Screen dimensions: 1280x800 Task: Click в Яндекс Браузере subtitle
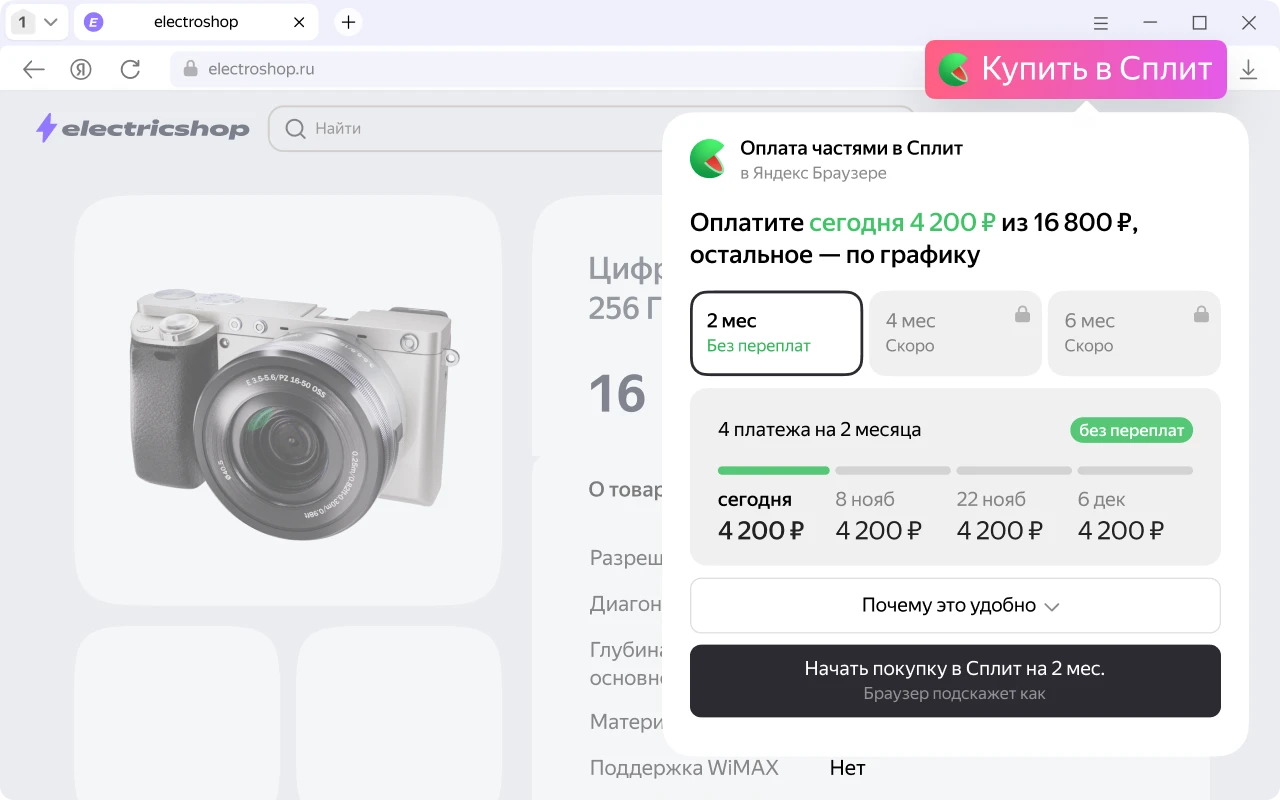point(813,173)
